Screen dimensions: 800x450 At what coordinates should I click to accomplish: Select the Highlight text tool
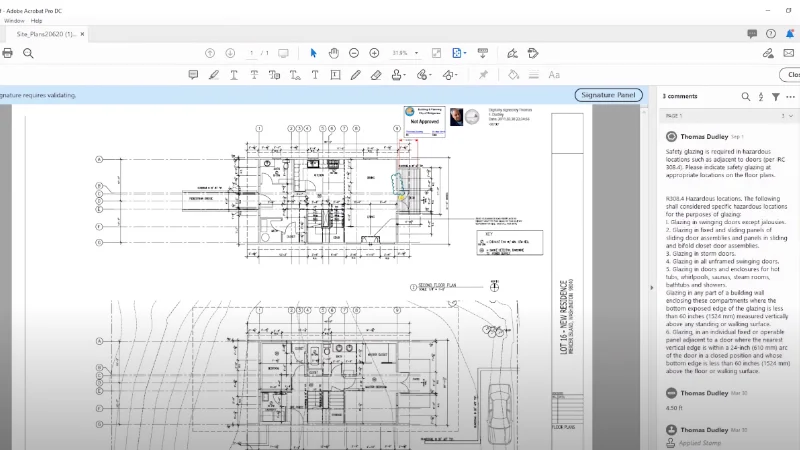point(214,75)
